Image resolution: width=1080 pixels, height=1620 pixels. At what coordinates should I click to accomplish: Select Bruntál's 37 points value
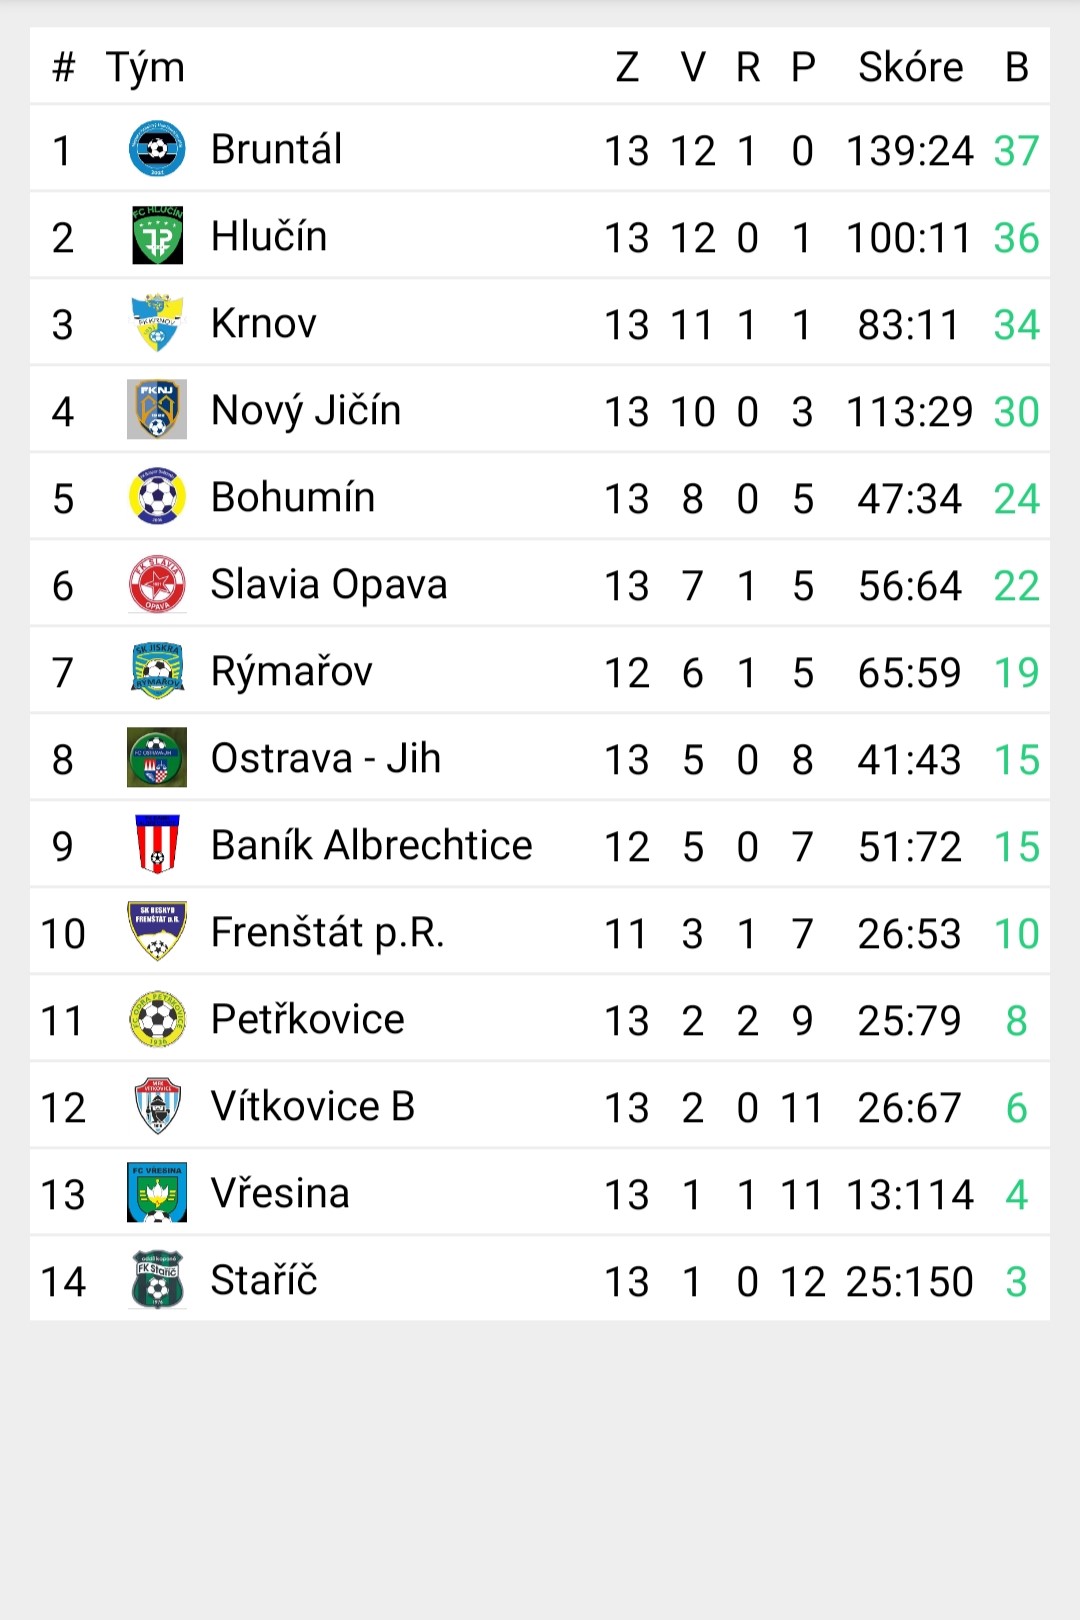tap(1017, 151)
